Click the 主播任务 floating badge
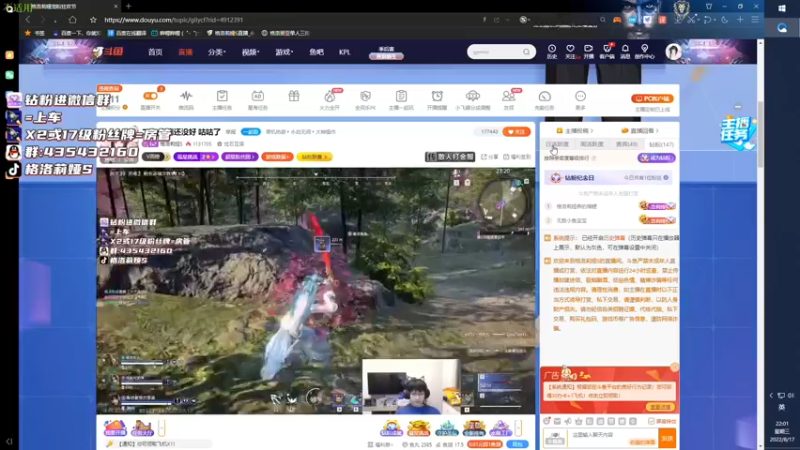Viewport: 800px width, 450px height. tap(738, 133)
